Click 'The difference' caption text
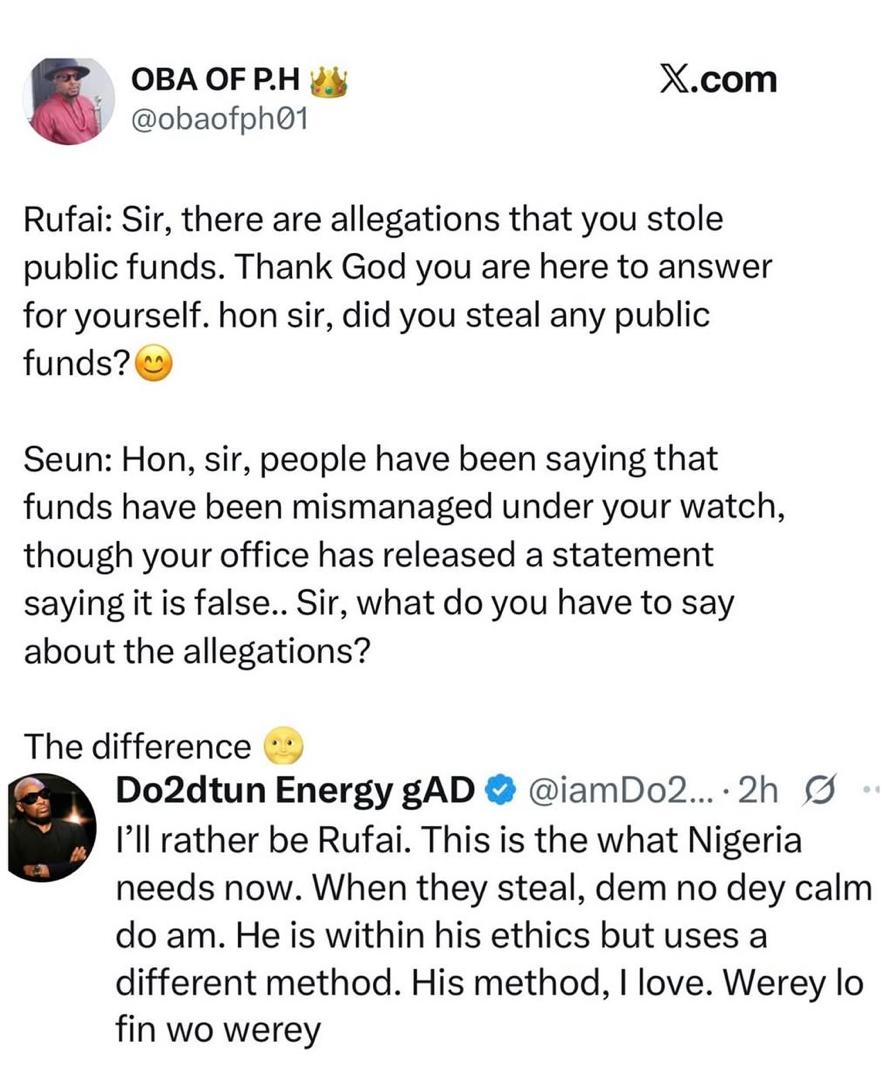881x1080 pixels. 137,745
